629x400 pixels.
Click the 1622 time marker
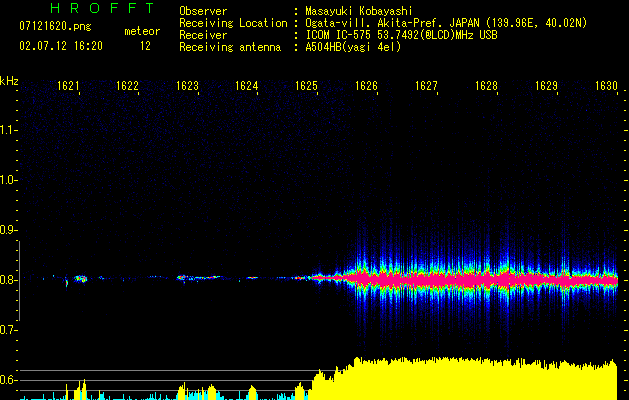pyautogui.click(x=127, y=86)
